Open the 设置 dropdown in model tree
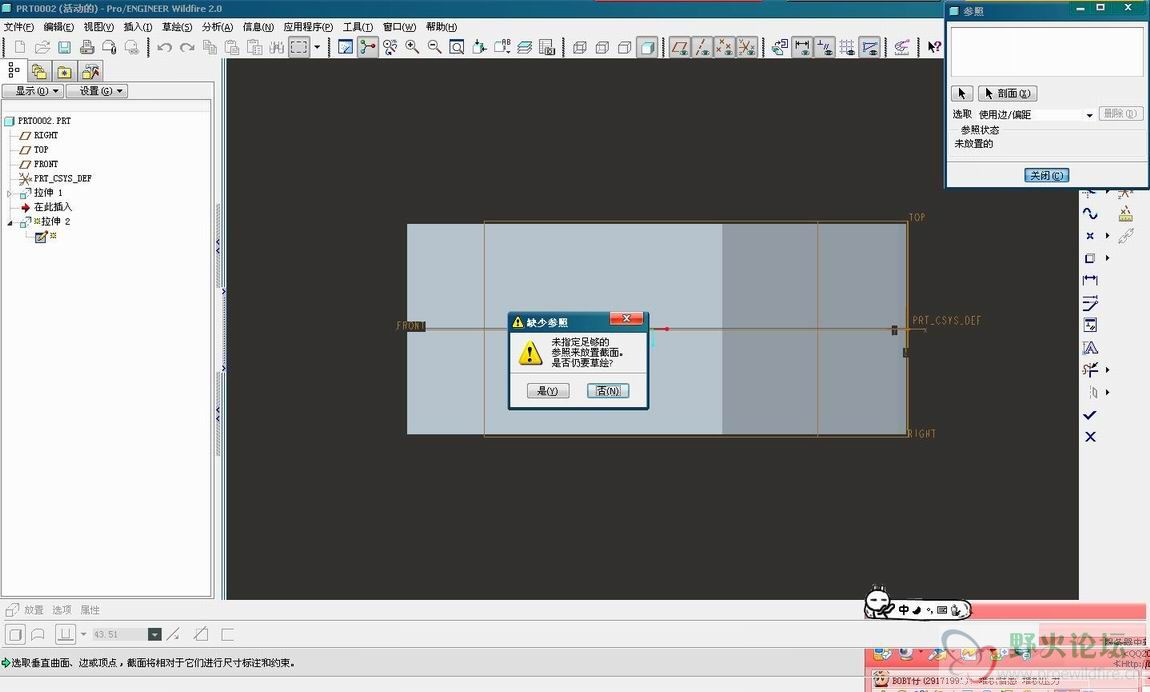The height and width of the screenshot is (692, 1150). pyautogui.click(x=97, y=91)
